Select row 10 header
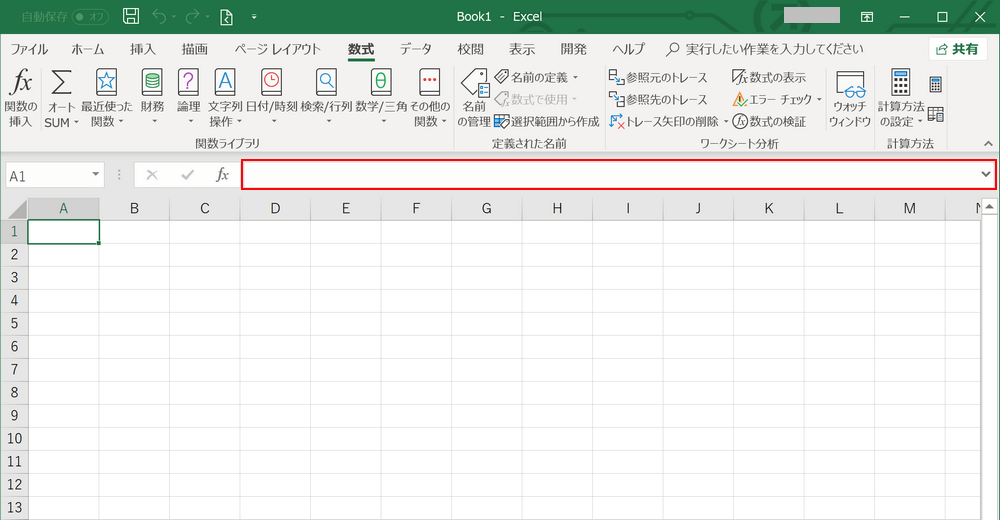 pyautogui.click(x=14, y=438)
